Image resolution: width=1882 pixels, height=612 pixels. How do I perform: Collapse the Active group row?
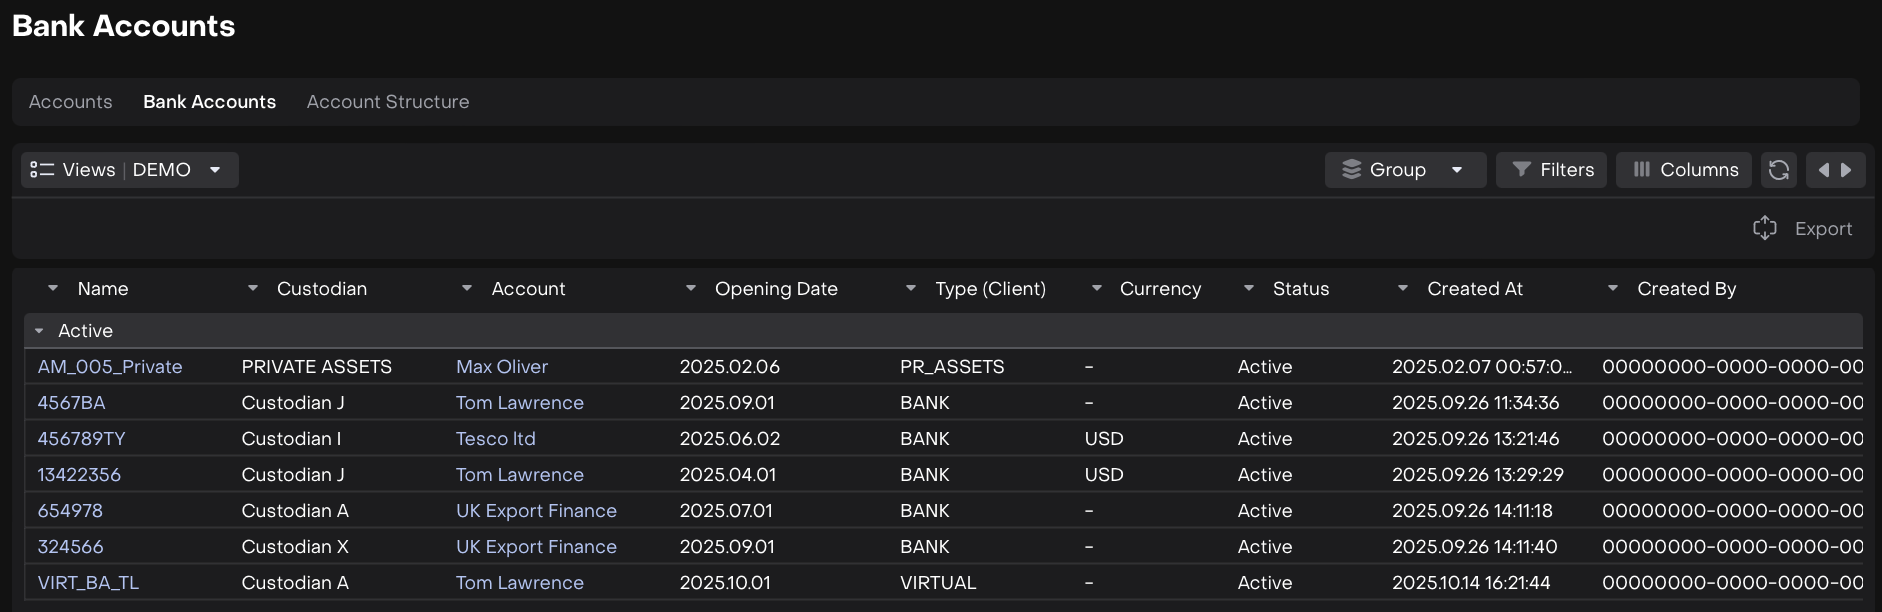[x=39, y=331]
